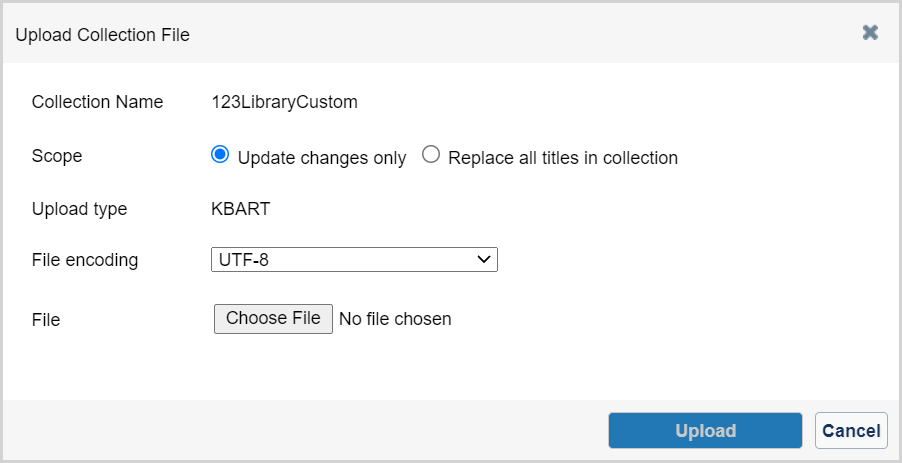Click the 'No file chosen' text
Viewport: 902px width, 463px height.
pos(395,319)
